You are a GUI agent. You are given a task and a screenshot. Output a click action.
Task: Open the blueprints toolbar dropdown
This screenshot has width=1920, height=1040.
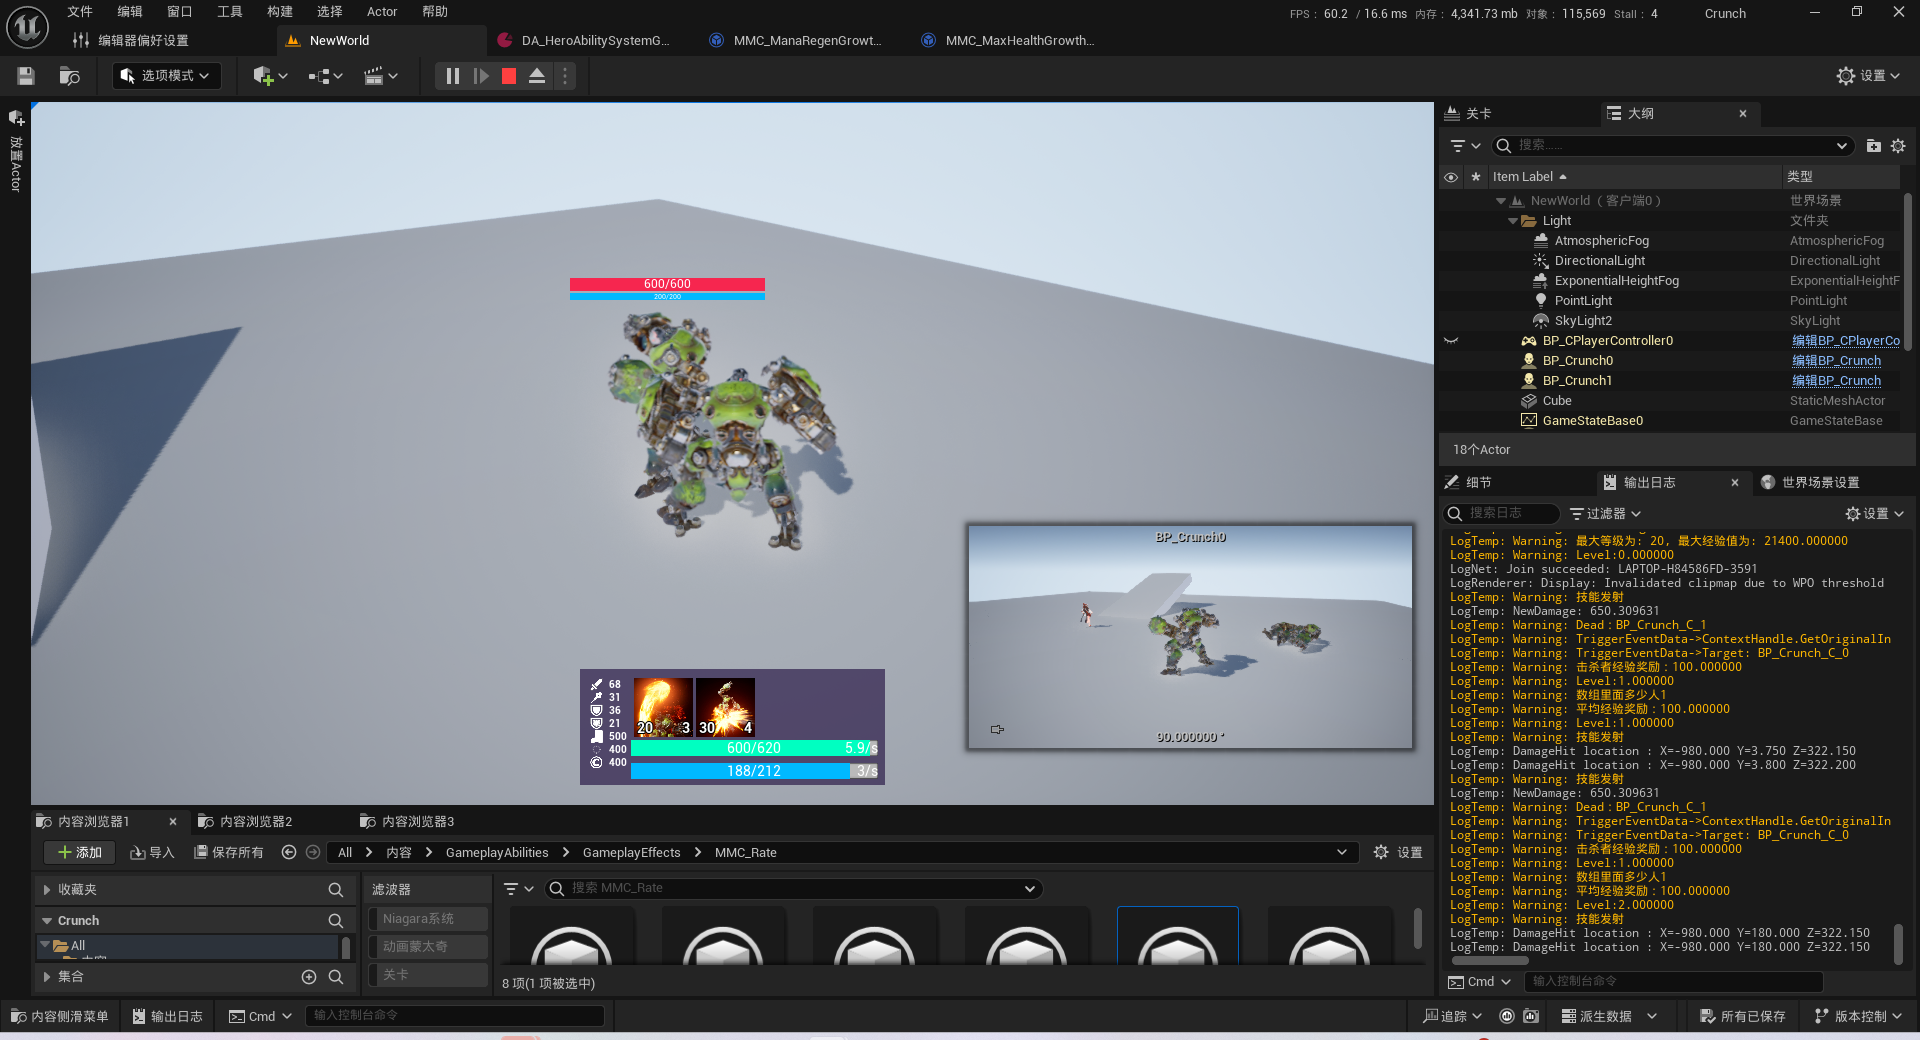325,76
